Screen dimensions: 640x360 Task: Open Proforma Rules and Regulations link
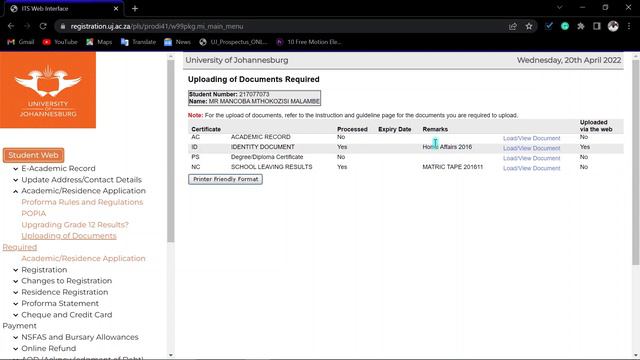coord(82,202)
